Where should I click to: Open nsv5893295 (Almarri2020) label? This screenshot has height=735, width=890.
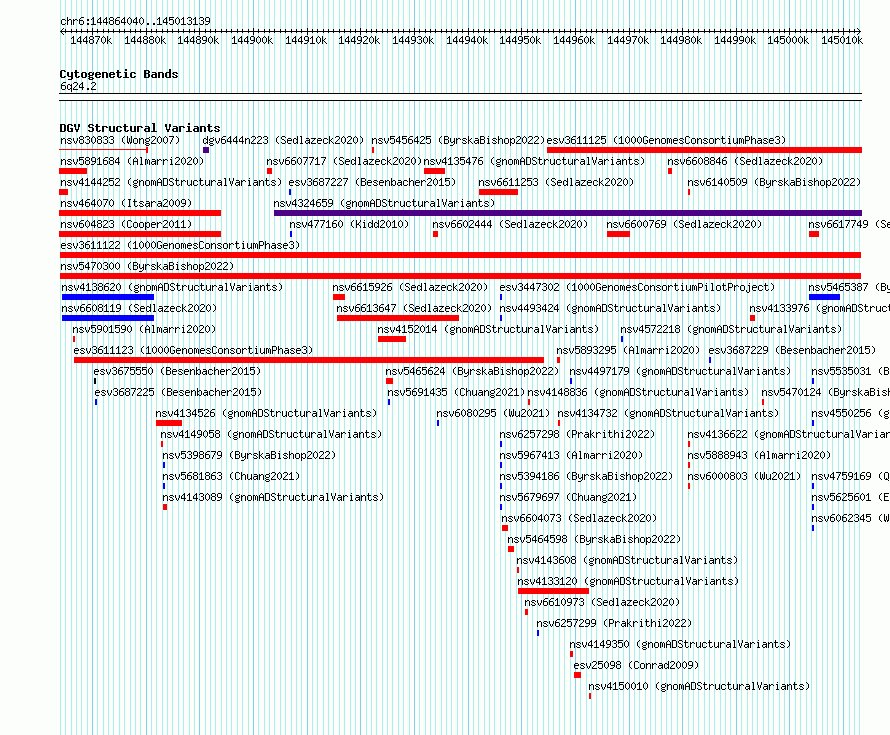click(628, 350)
